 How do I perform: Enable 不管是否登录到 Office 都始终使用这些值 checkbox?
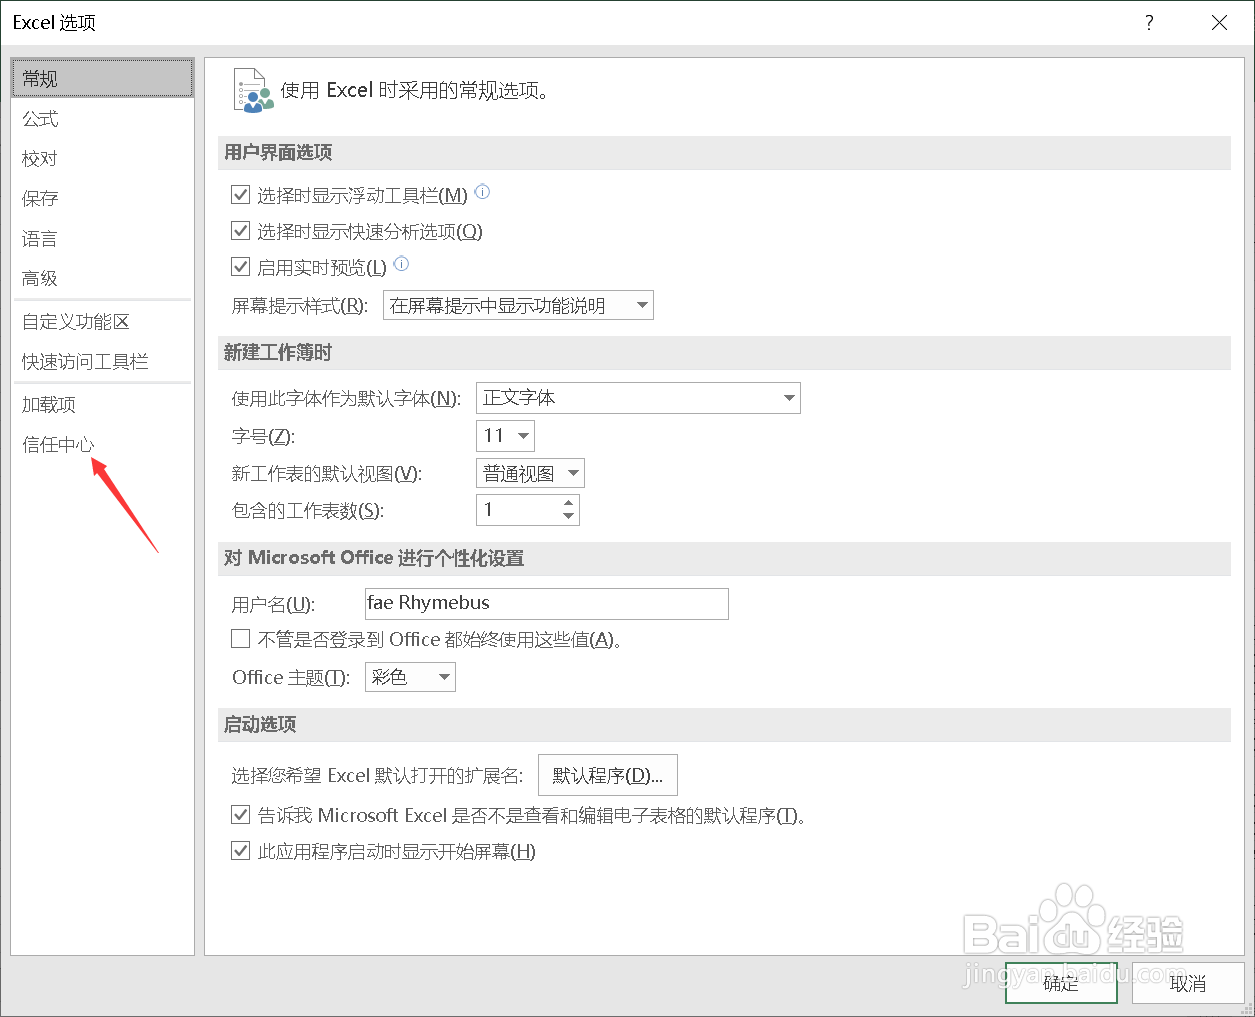click(x=240, y=639)
